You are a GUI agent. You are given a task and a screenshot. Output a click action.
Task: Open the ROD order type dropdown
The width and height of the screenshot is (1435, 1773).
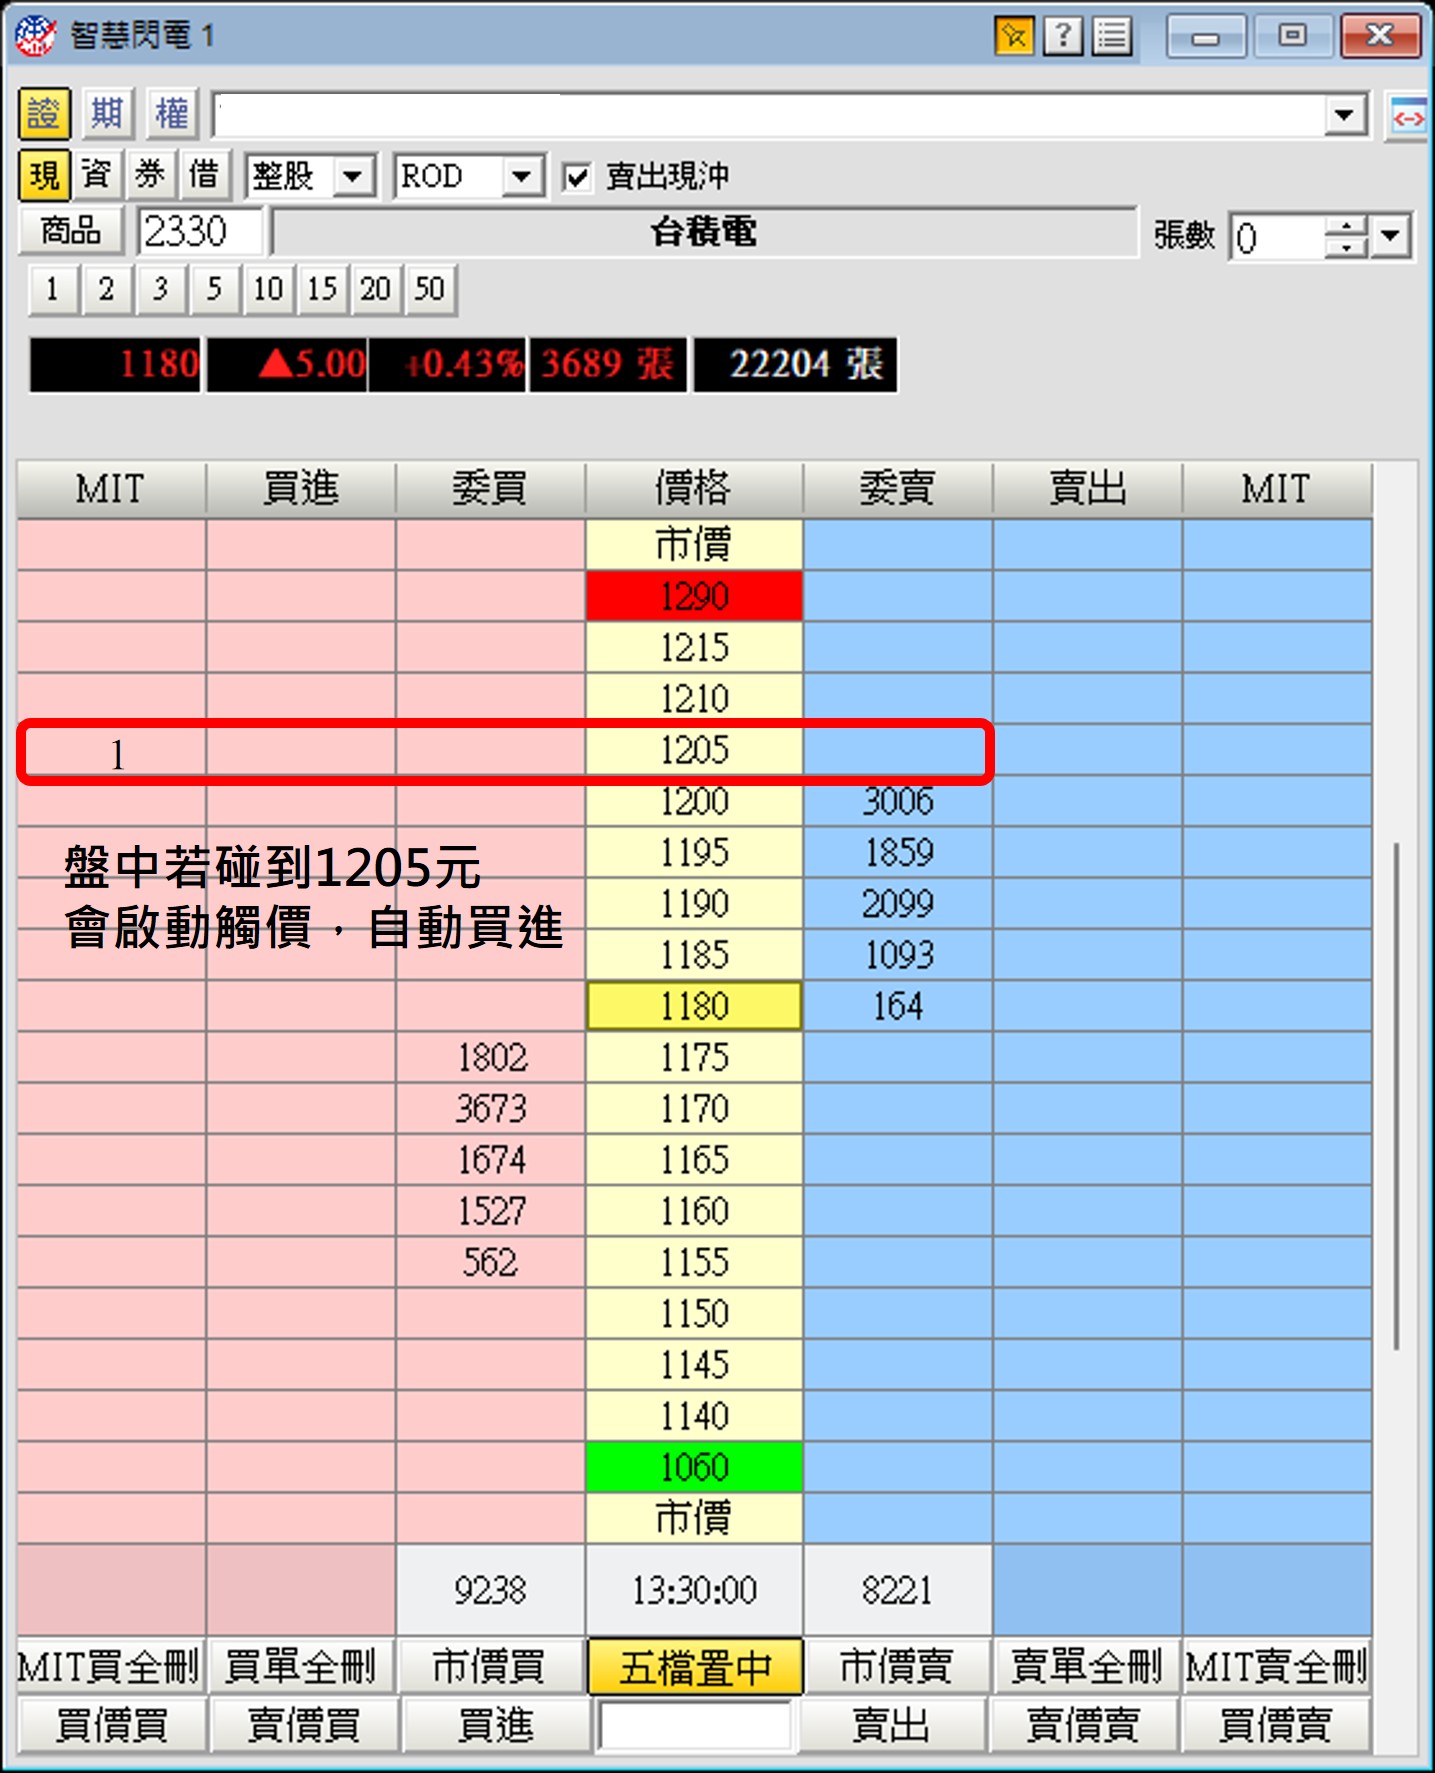tap(522, 178)
